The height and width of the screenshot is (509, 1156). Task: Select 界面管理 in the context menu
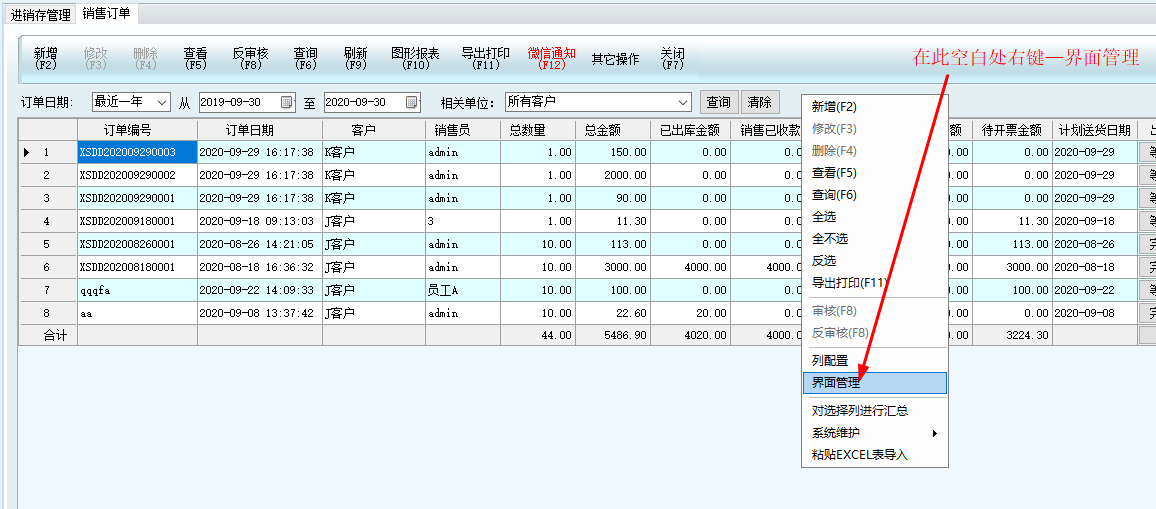(x=836, y=382)
